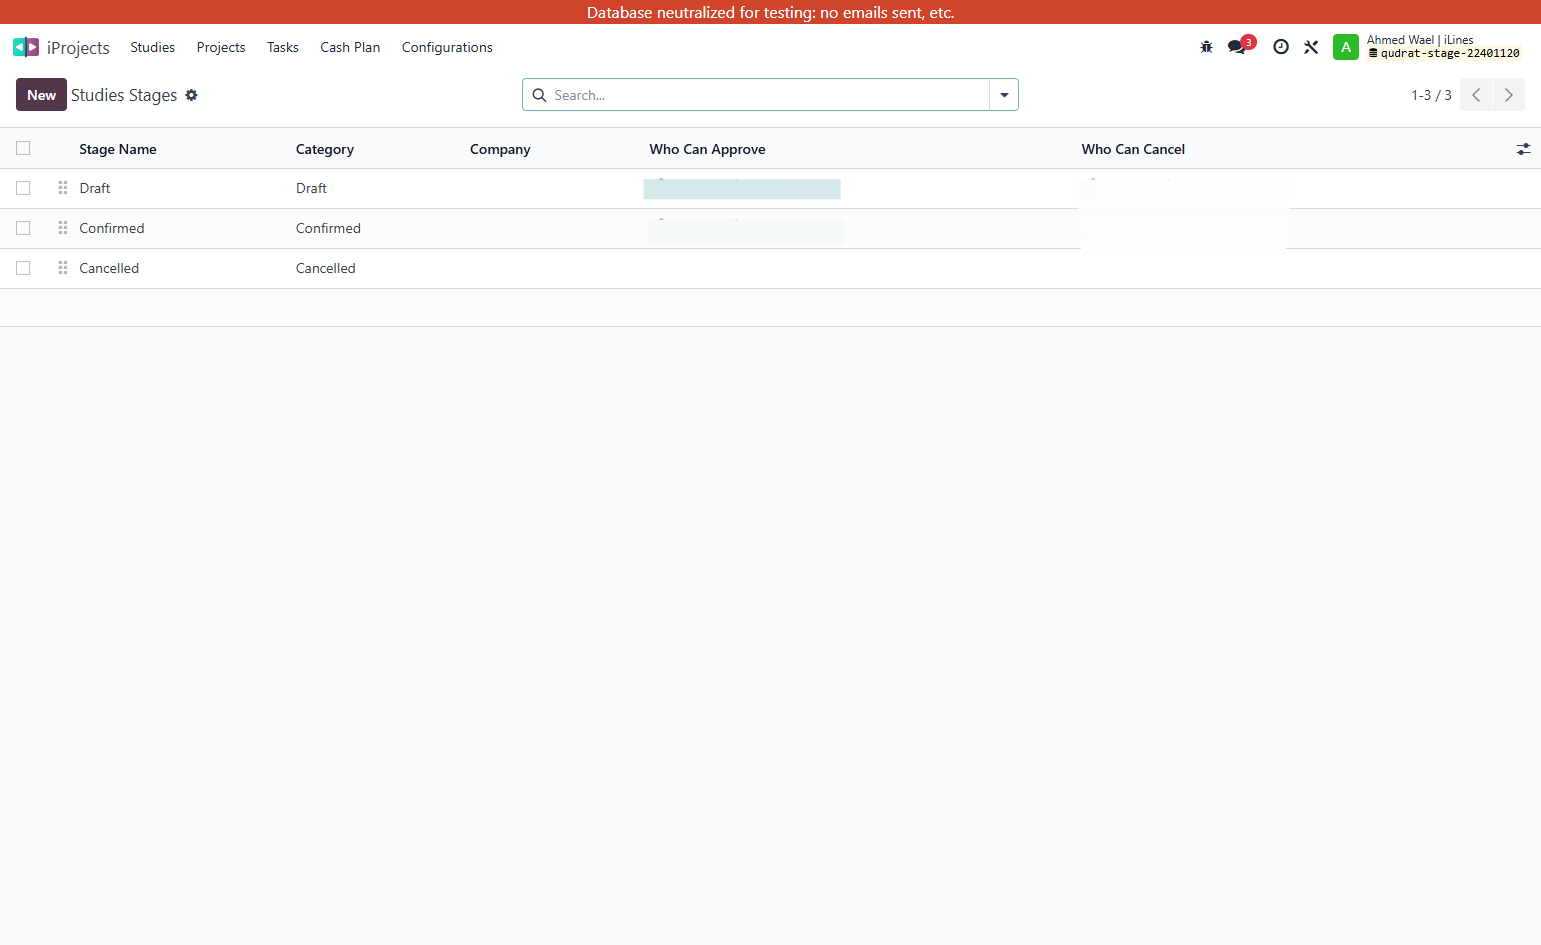The width and height of the screenshot is (1541, 945).
Task: Click the Cancelled category cell
Action: tap(326, 268)
